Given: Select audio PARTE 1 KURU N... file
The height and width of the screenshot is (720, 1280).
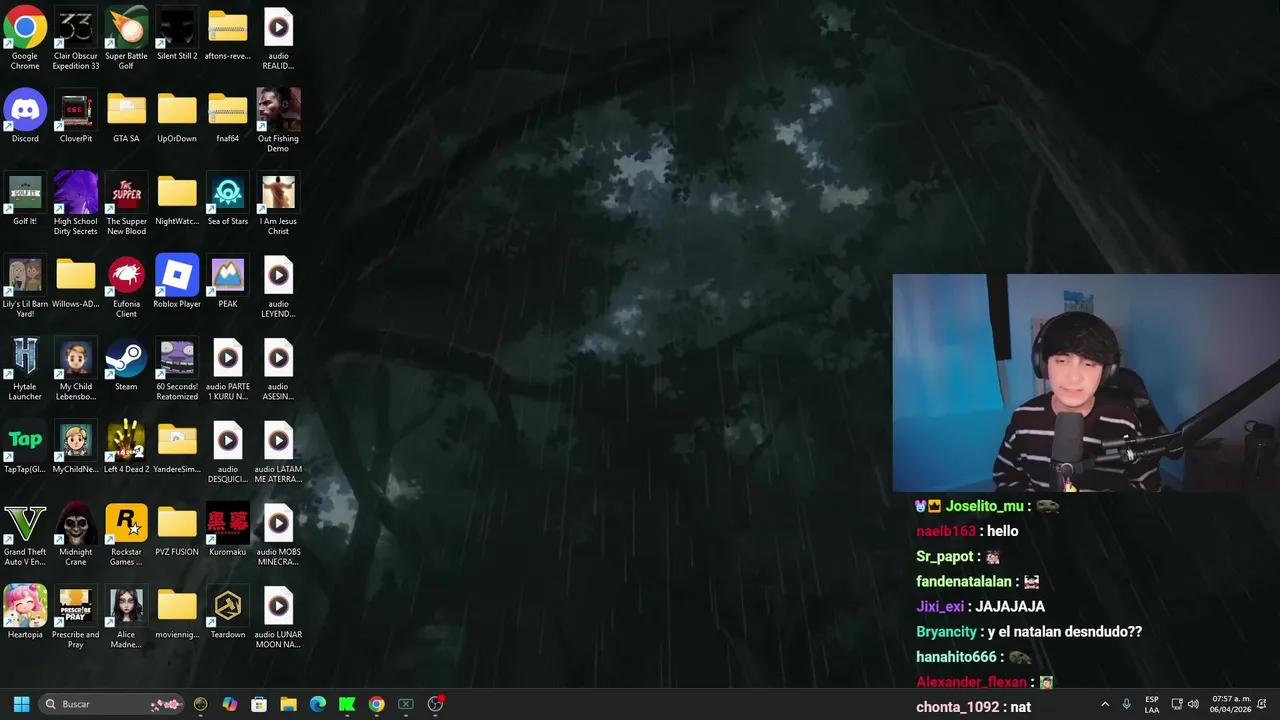Looking at the screenshot, I should coord(227,370).
